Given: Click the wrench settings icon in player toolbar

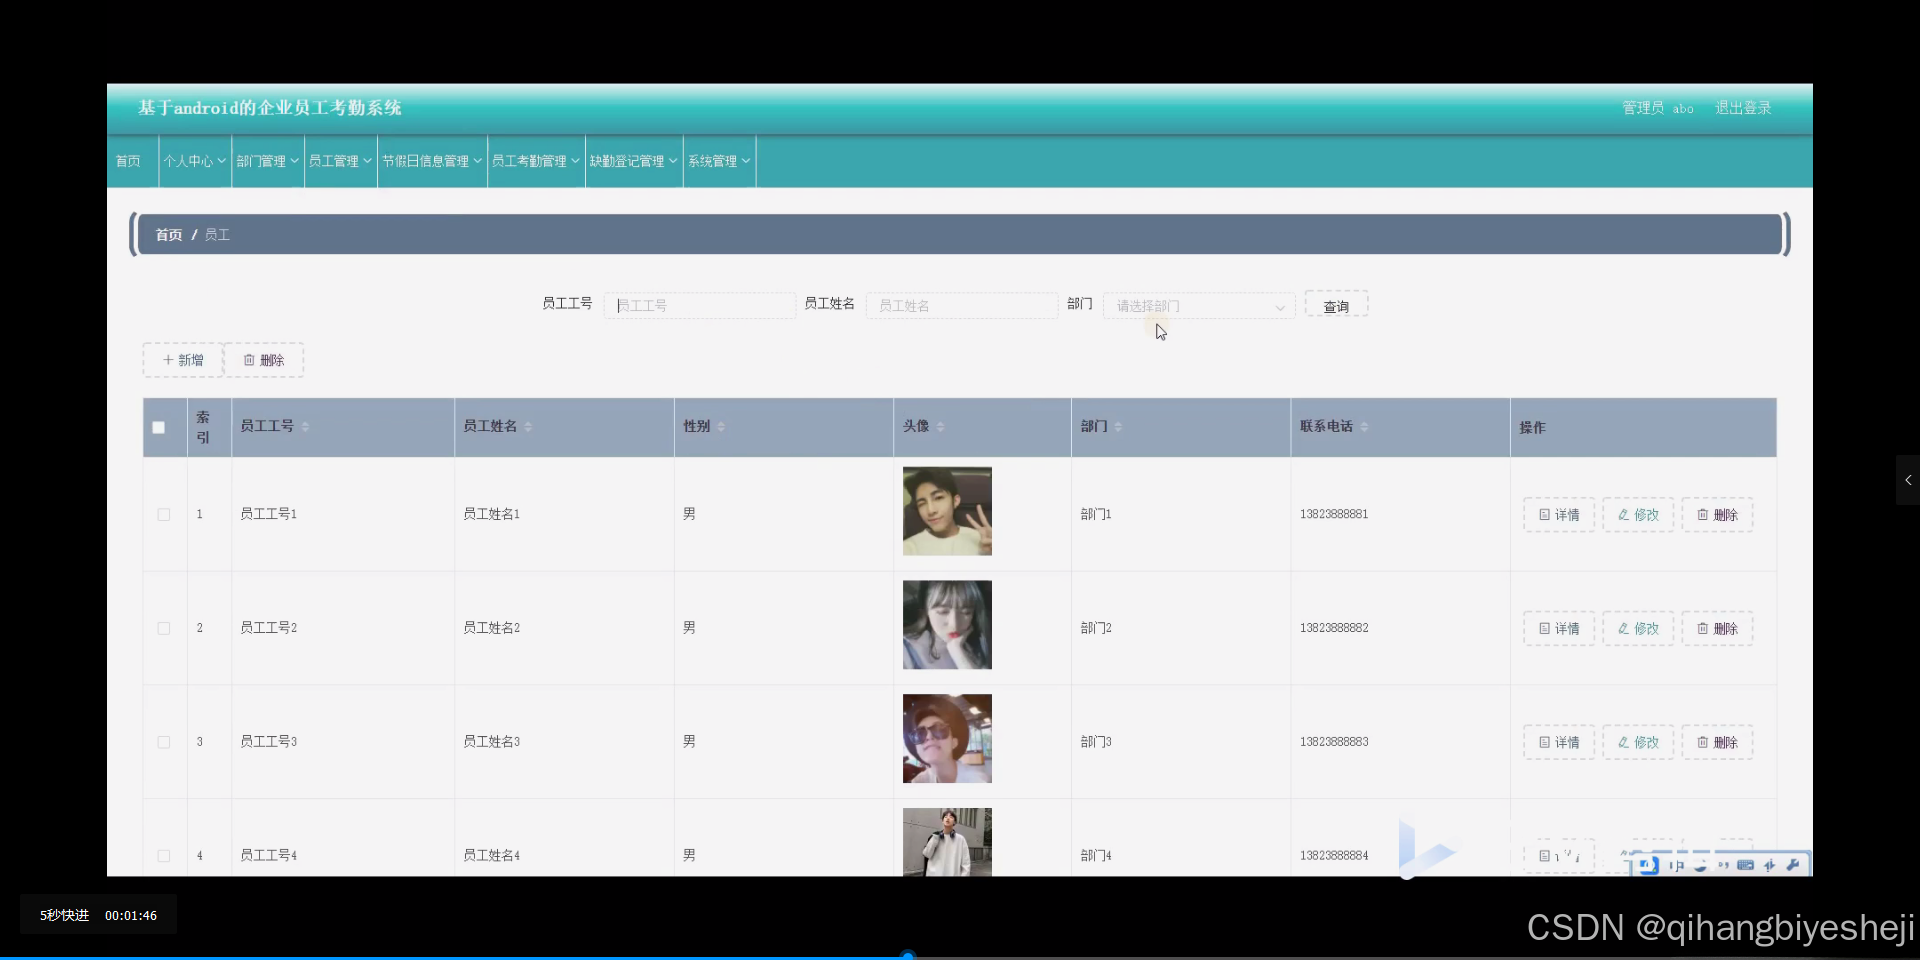Looking at the screenshot, I should 1795,864.
